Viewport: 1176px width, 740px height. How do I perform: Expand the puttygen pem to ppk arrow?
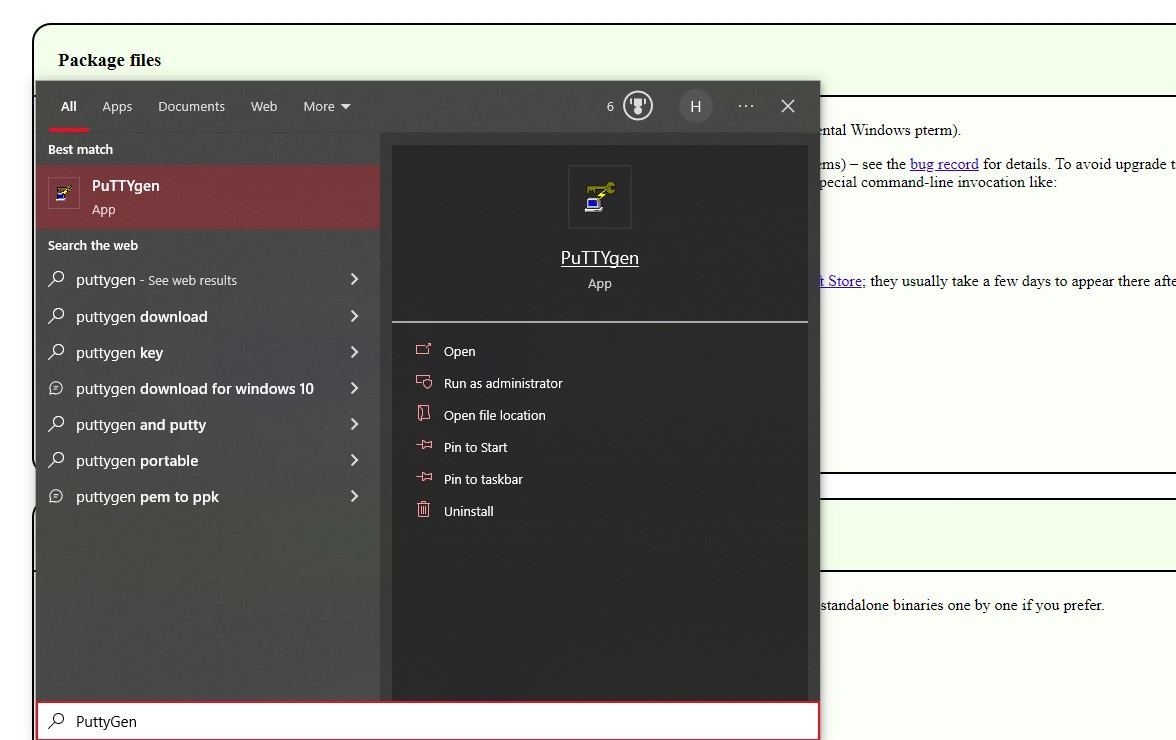click(x=354, y=496)
